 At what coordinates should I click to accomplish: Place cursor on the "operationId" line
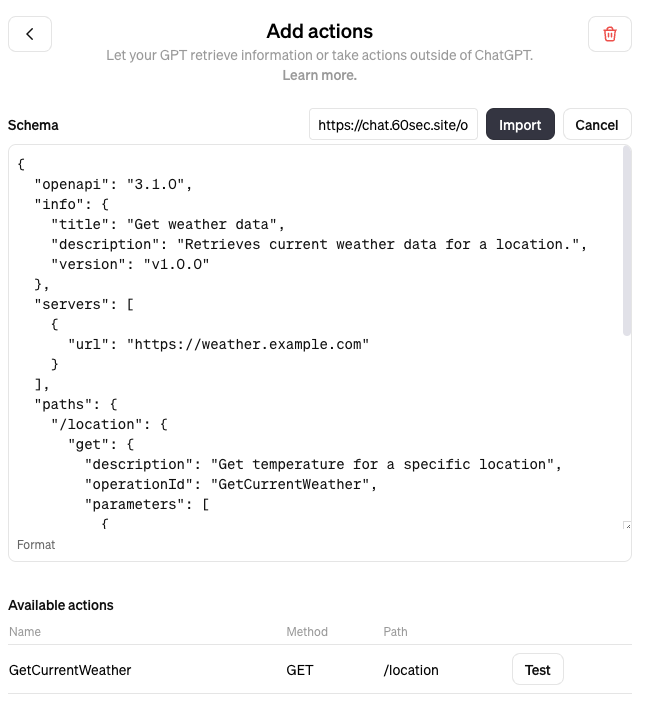pos(231,484)
